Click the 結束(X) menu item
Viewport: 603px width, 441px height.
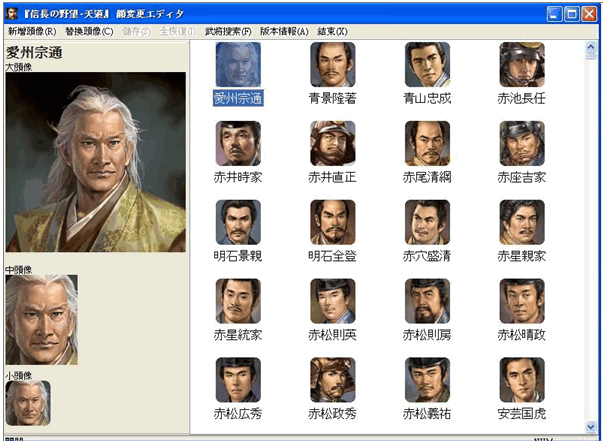(x=333, y=32)
